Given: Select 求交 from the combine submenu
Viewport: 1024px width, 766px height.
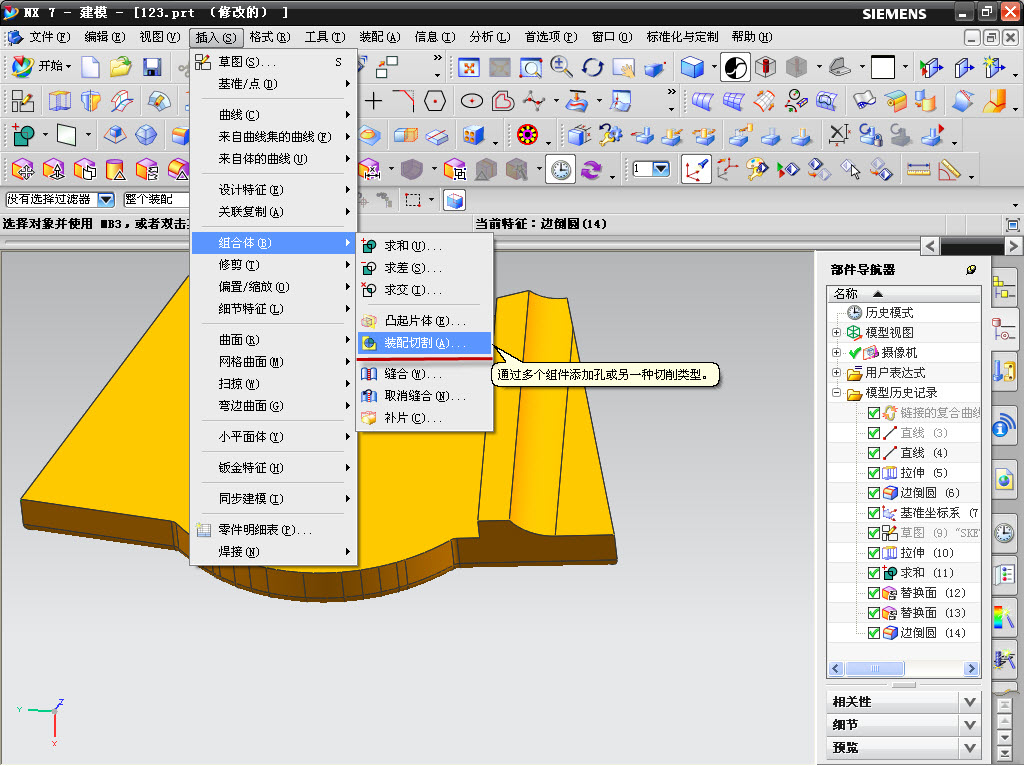Looking at the screenshot, I should [424, 289].
